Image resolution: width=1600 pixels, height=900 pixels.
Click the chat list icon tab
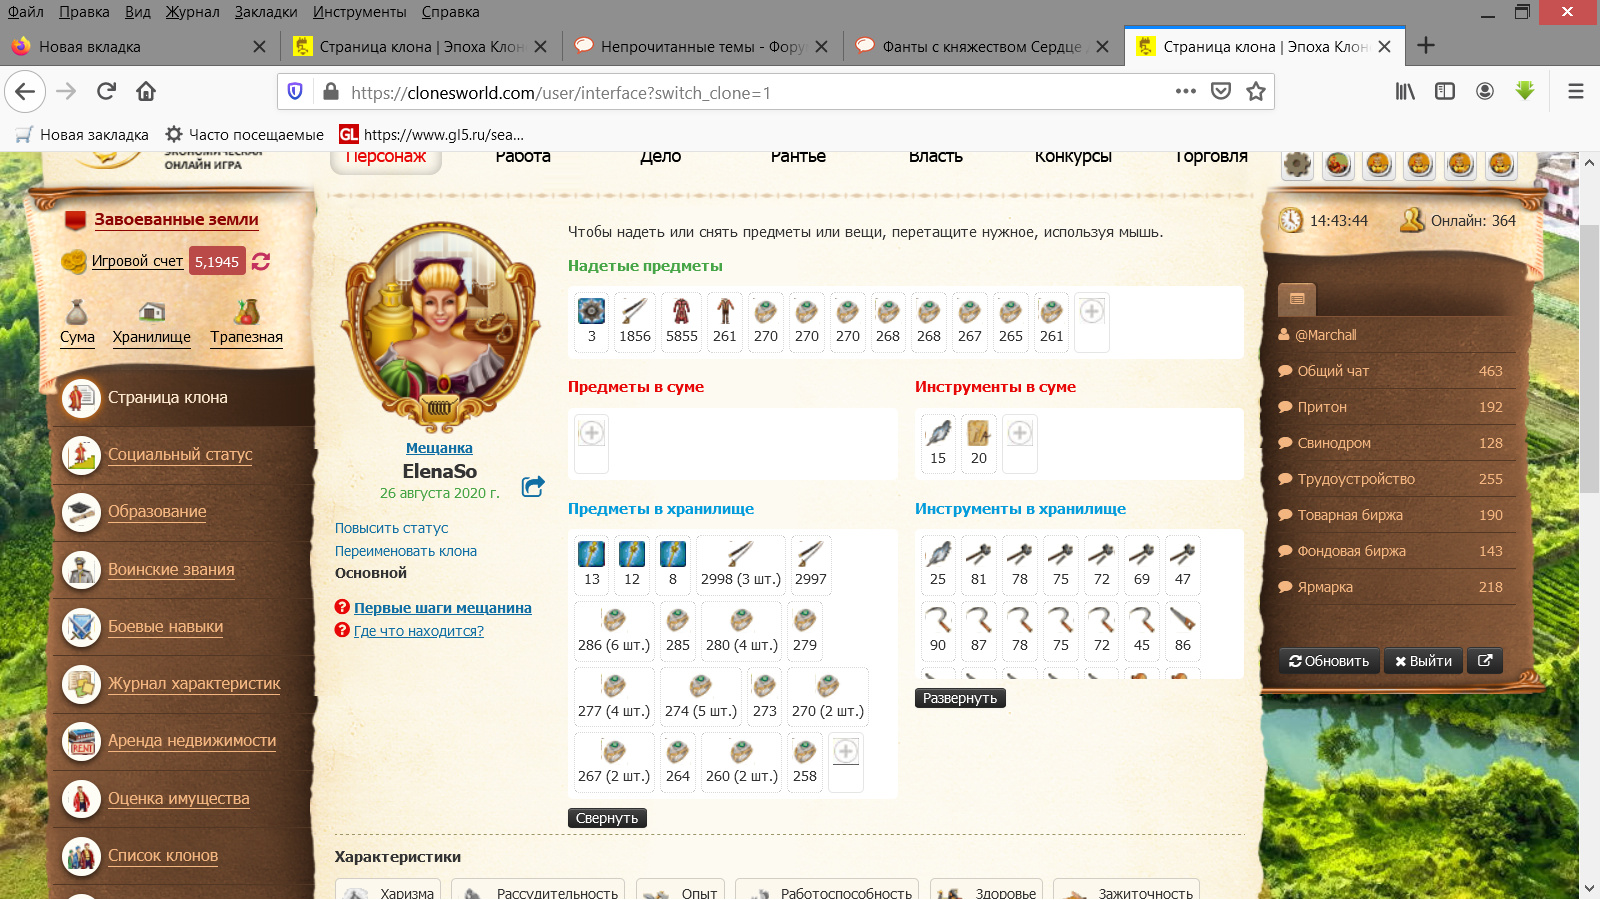point(1297,299)
